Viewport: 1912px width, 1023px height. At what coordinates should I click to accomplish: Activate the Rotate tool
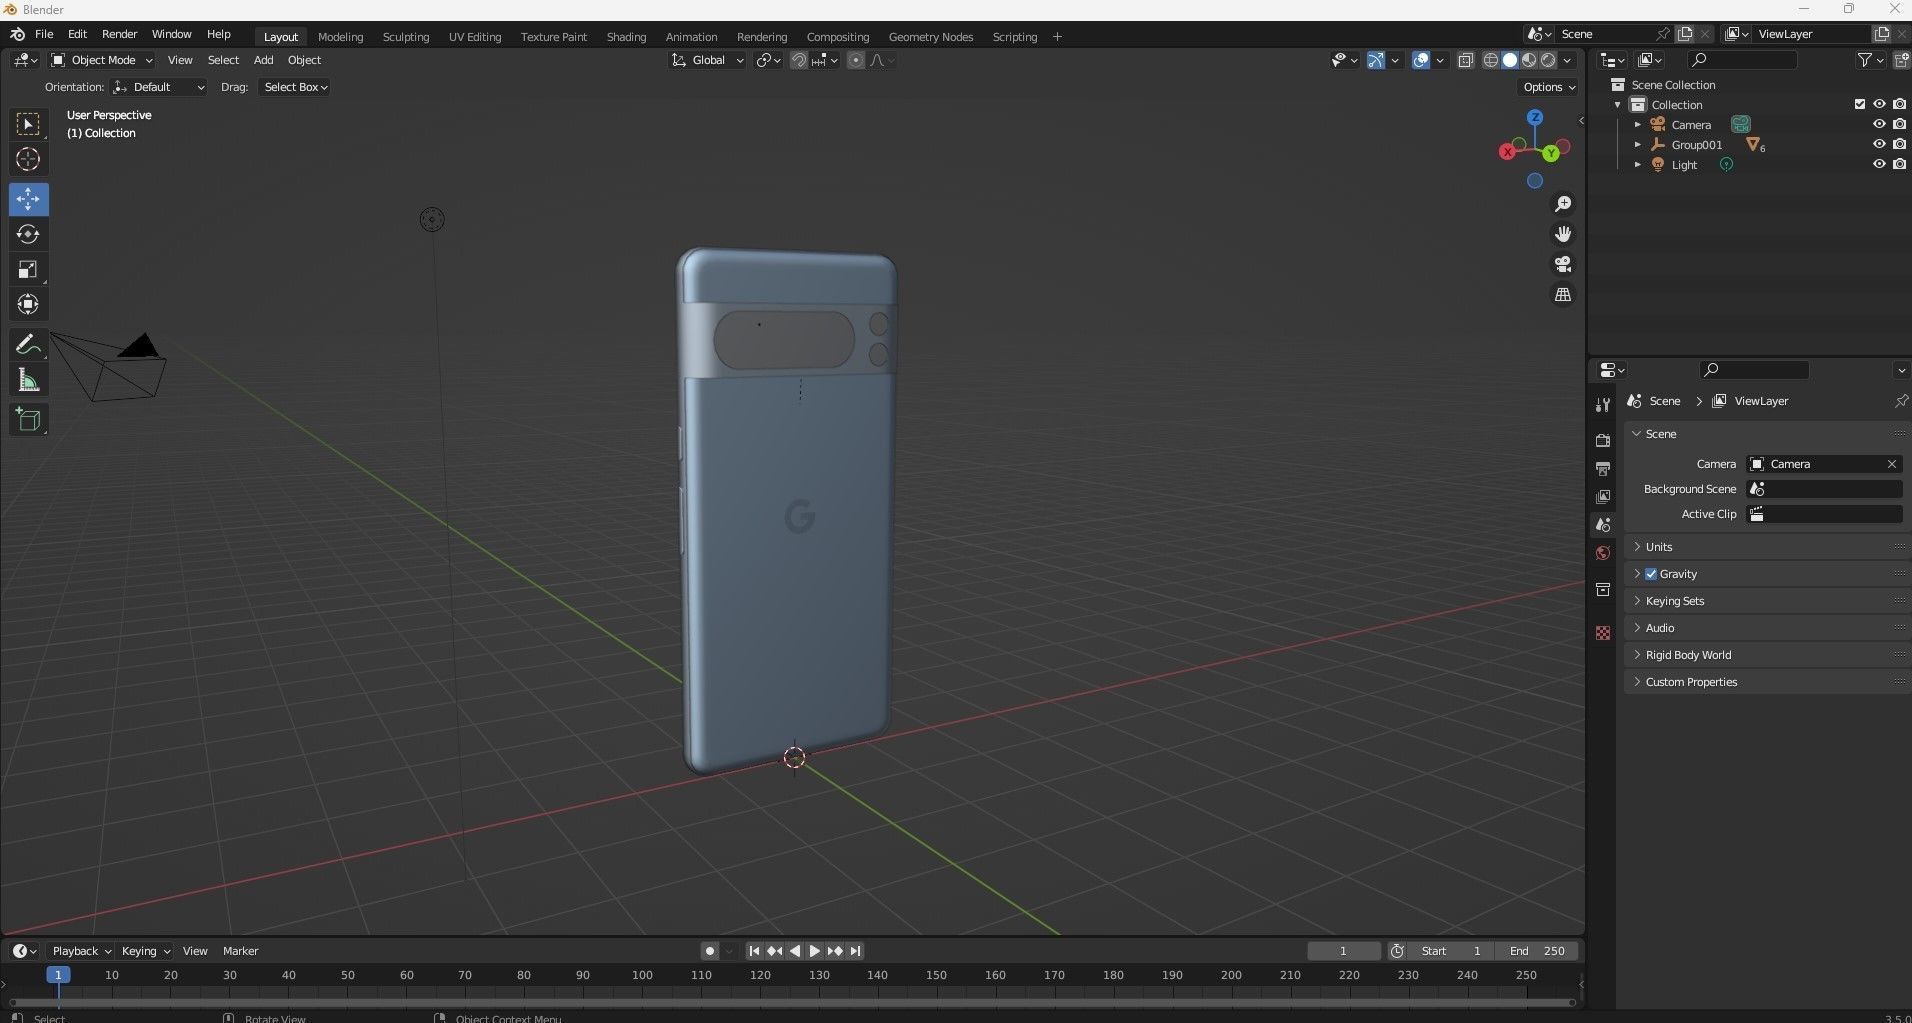(x=28, y=234)
